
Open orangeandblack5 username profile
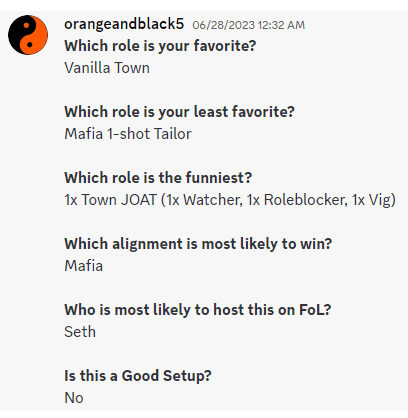(124, 24)
